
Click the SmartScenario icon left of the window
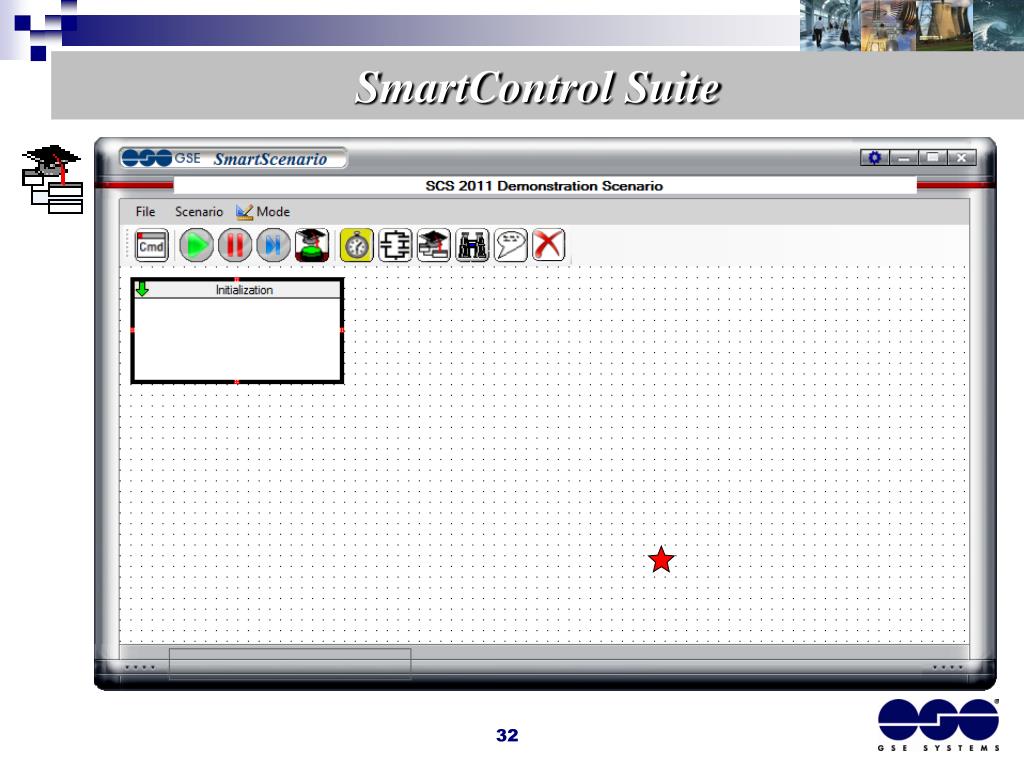[53, 179]
